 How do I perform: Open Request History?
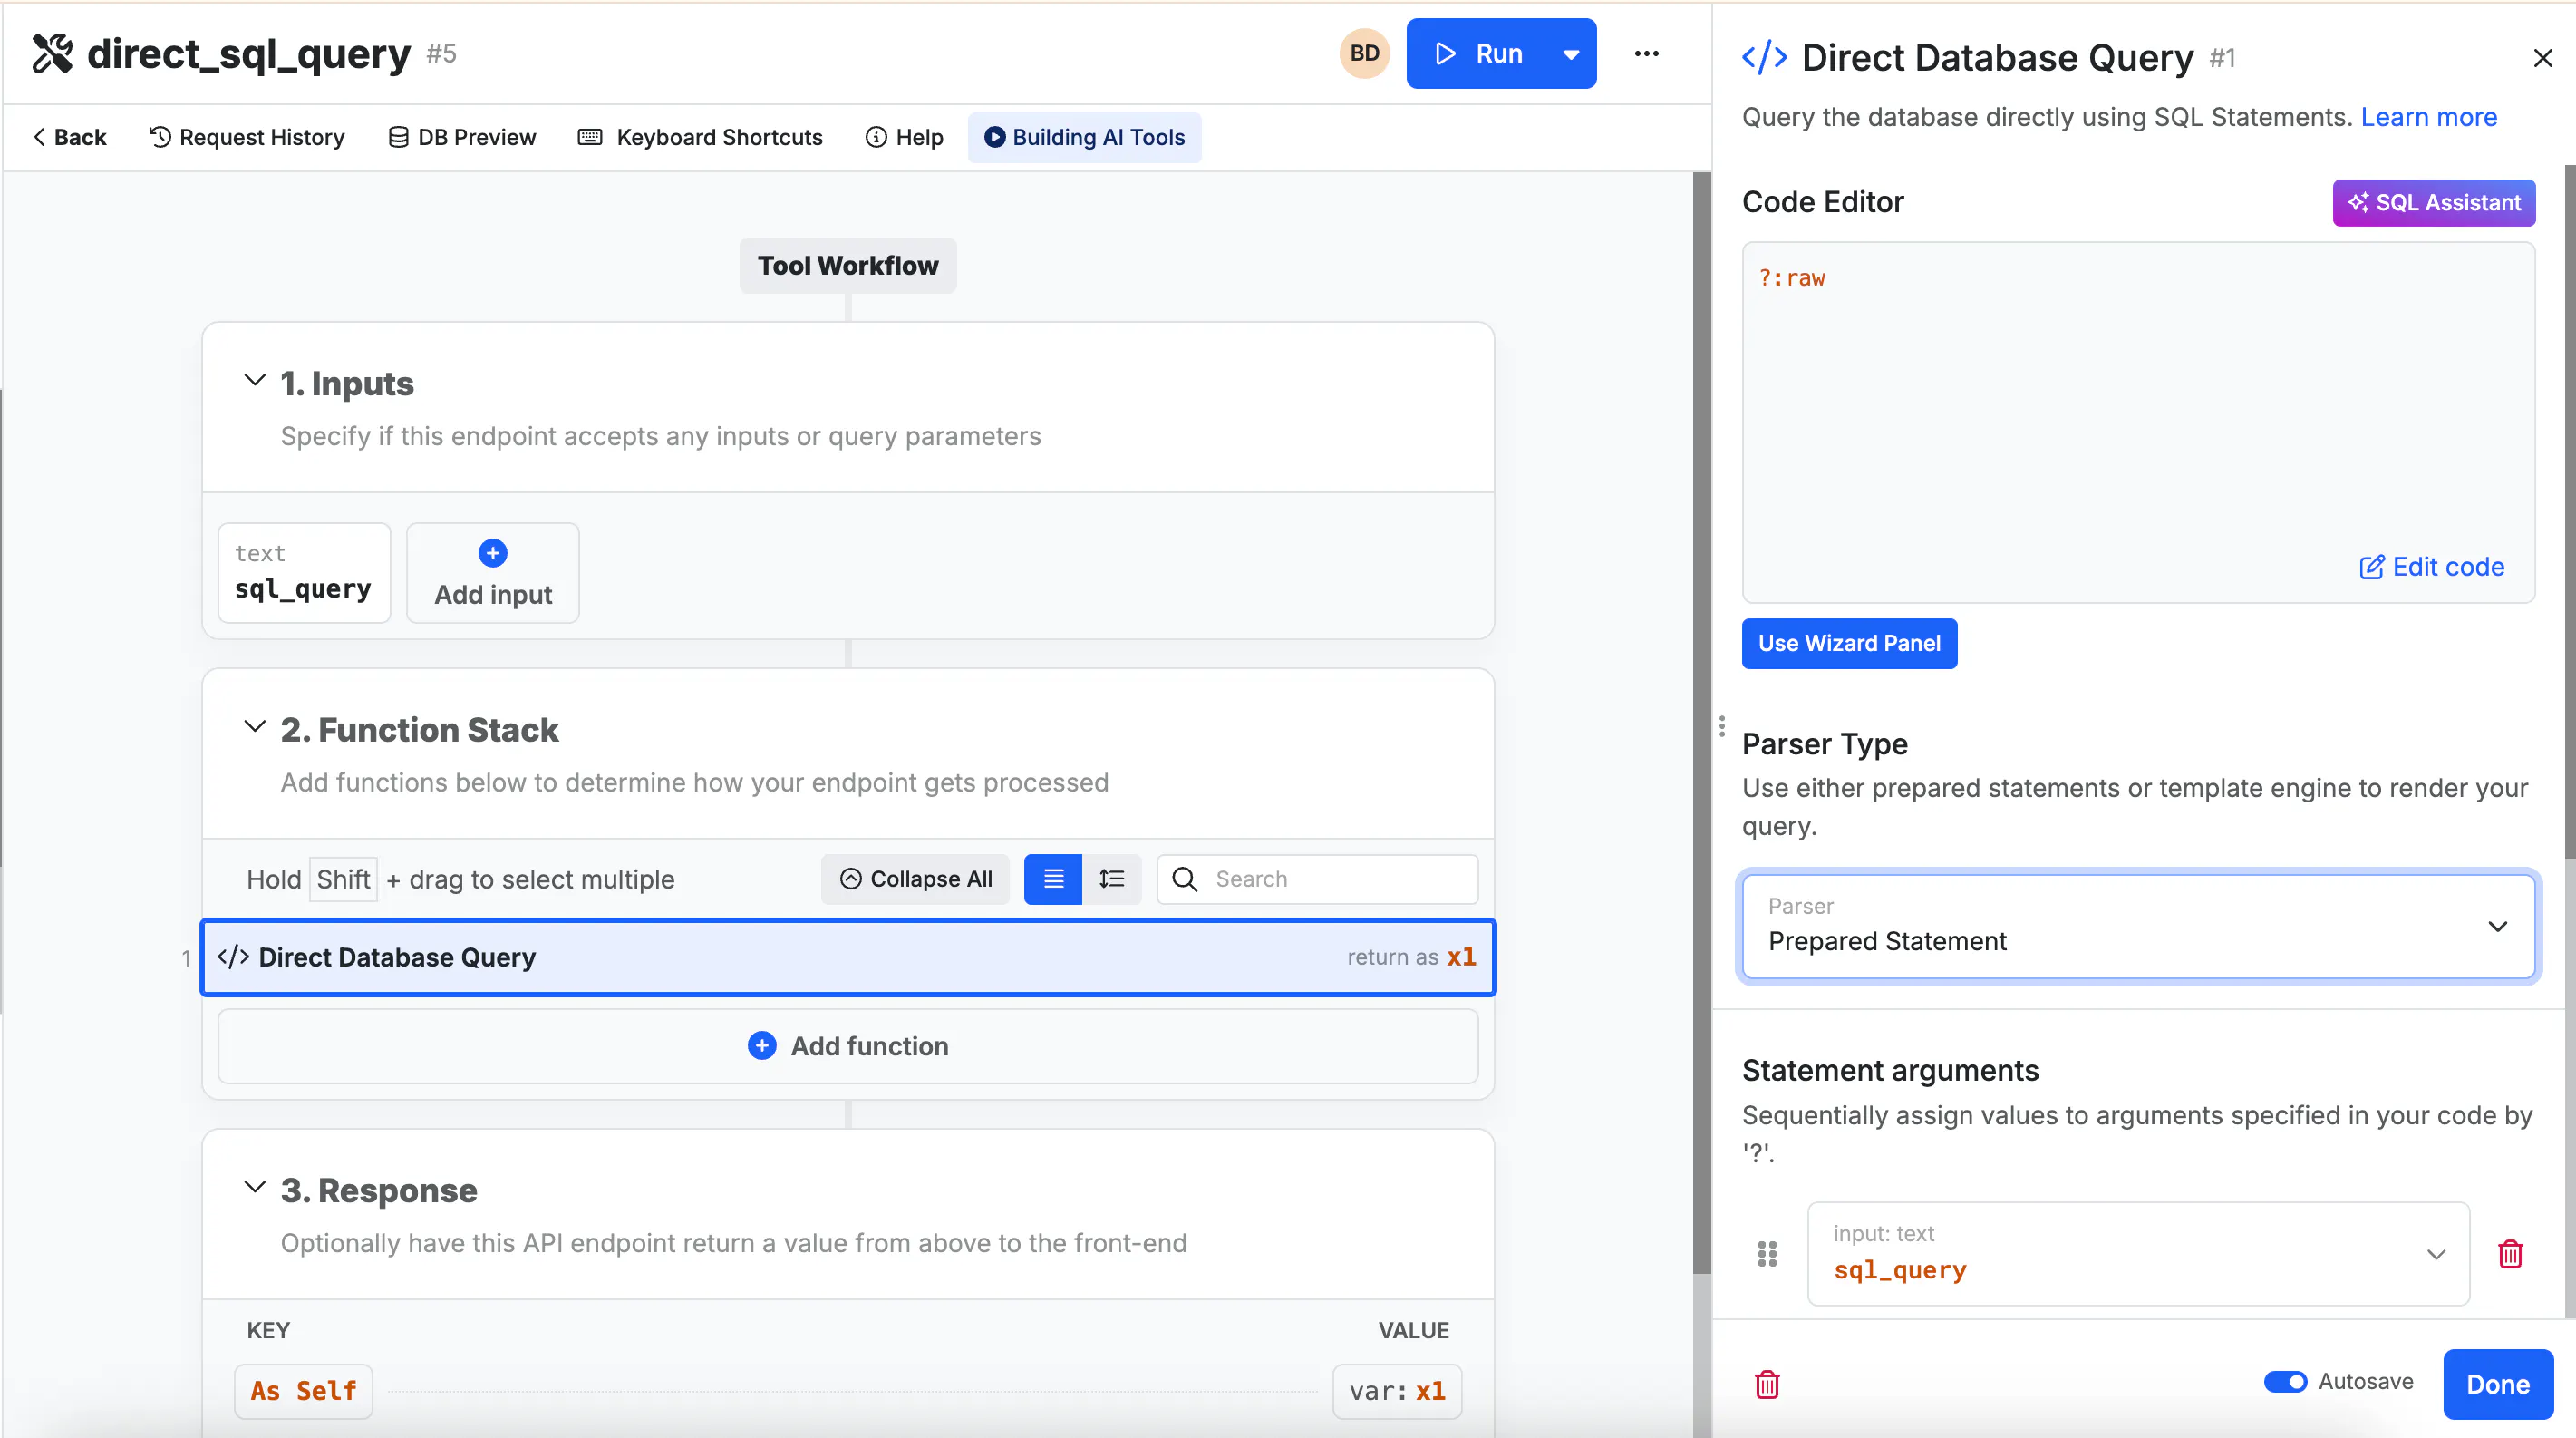coord(247,137)
